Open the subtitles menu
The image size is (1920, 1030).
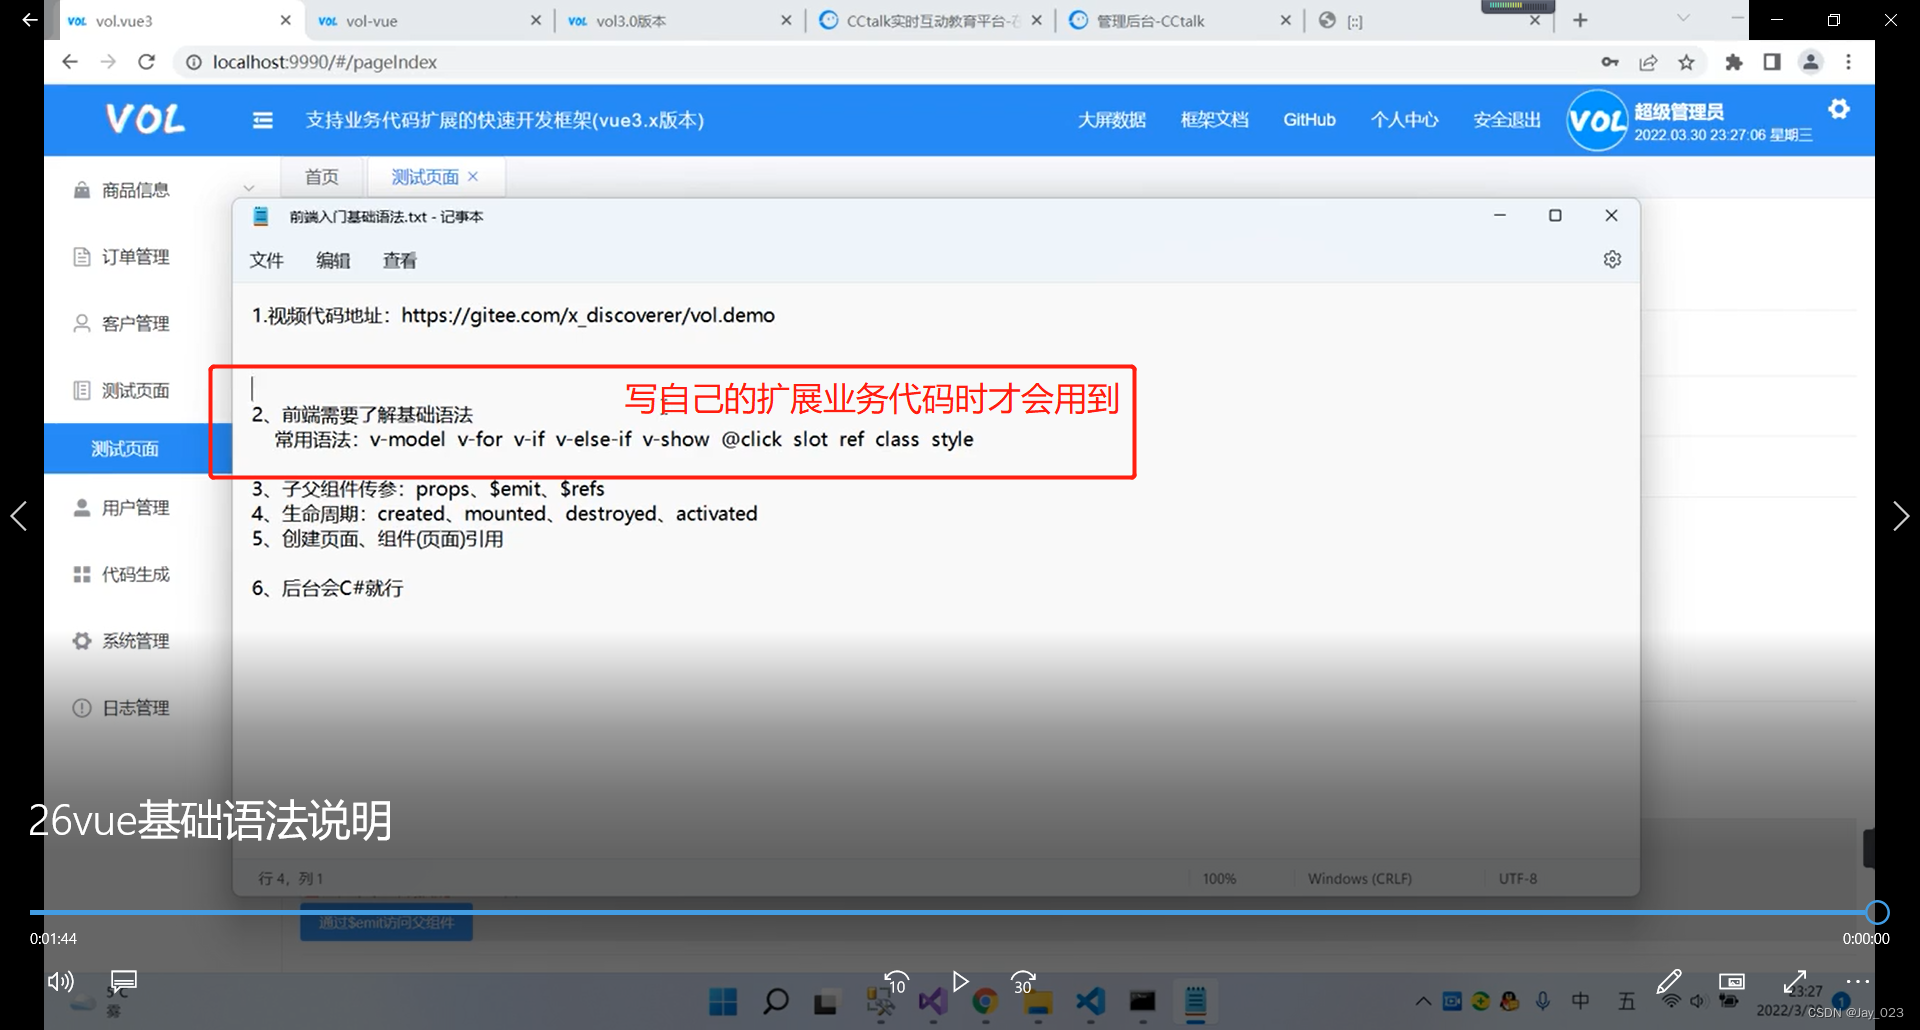pyautogui.click(x=124, y=981)
